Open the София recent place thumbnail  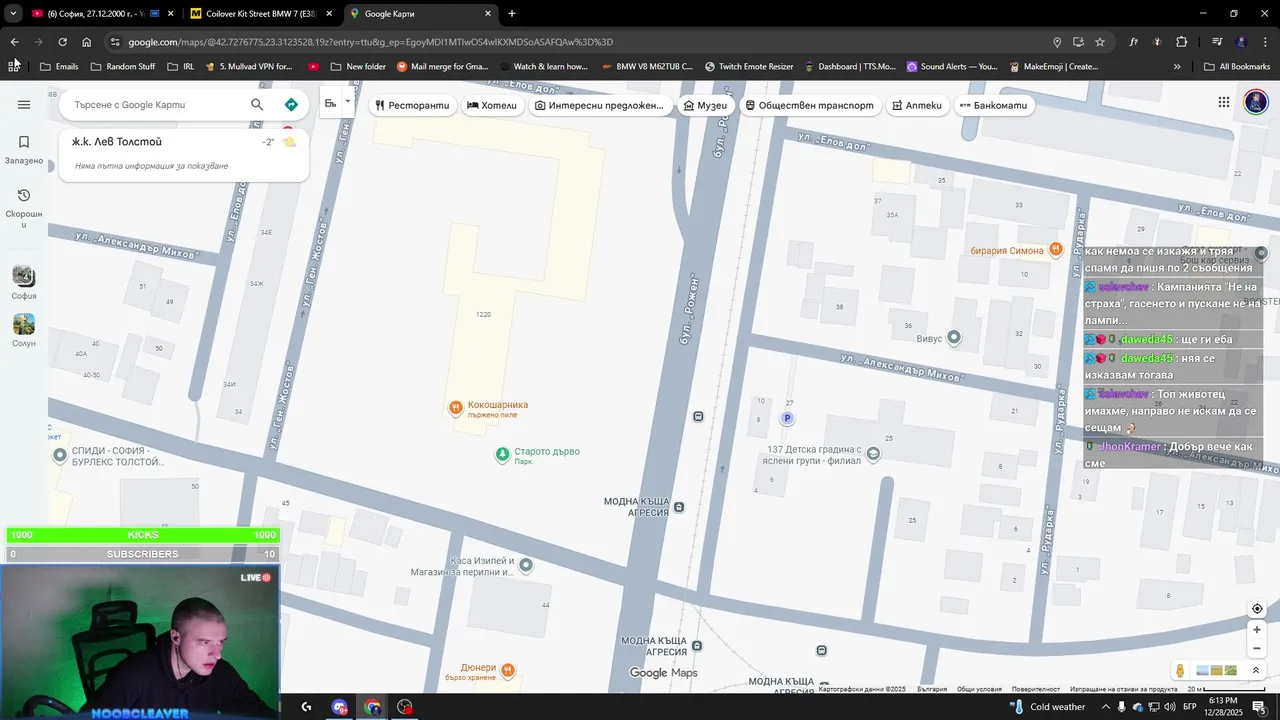tap(24, 276)
